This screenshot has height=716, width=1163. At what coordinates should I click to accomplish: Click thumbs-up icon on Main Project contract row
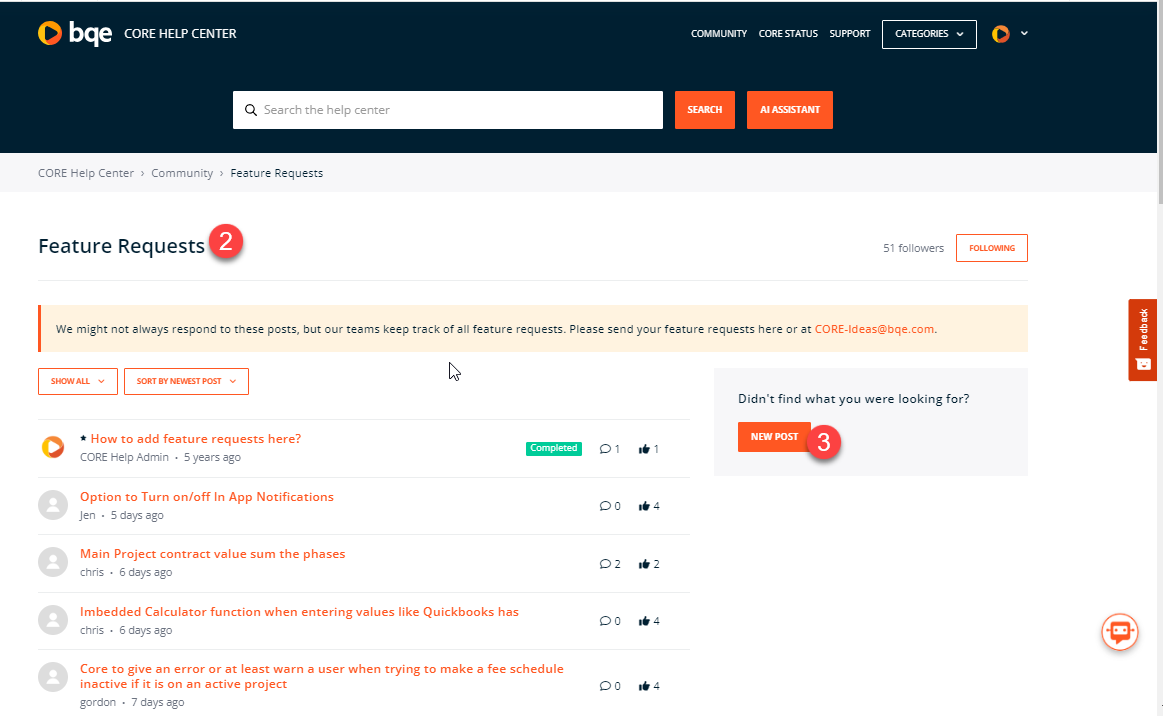[x=644, y=564]
